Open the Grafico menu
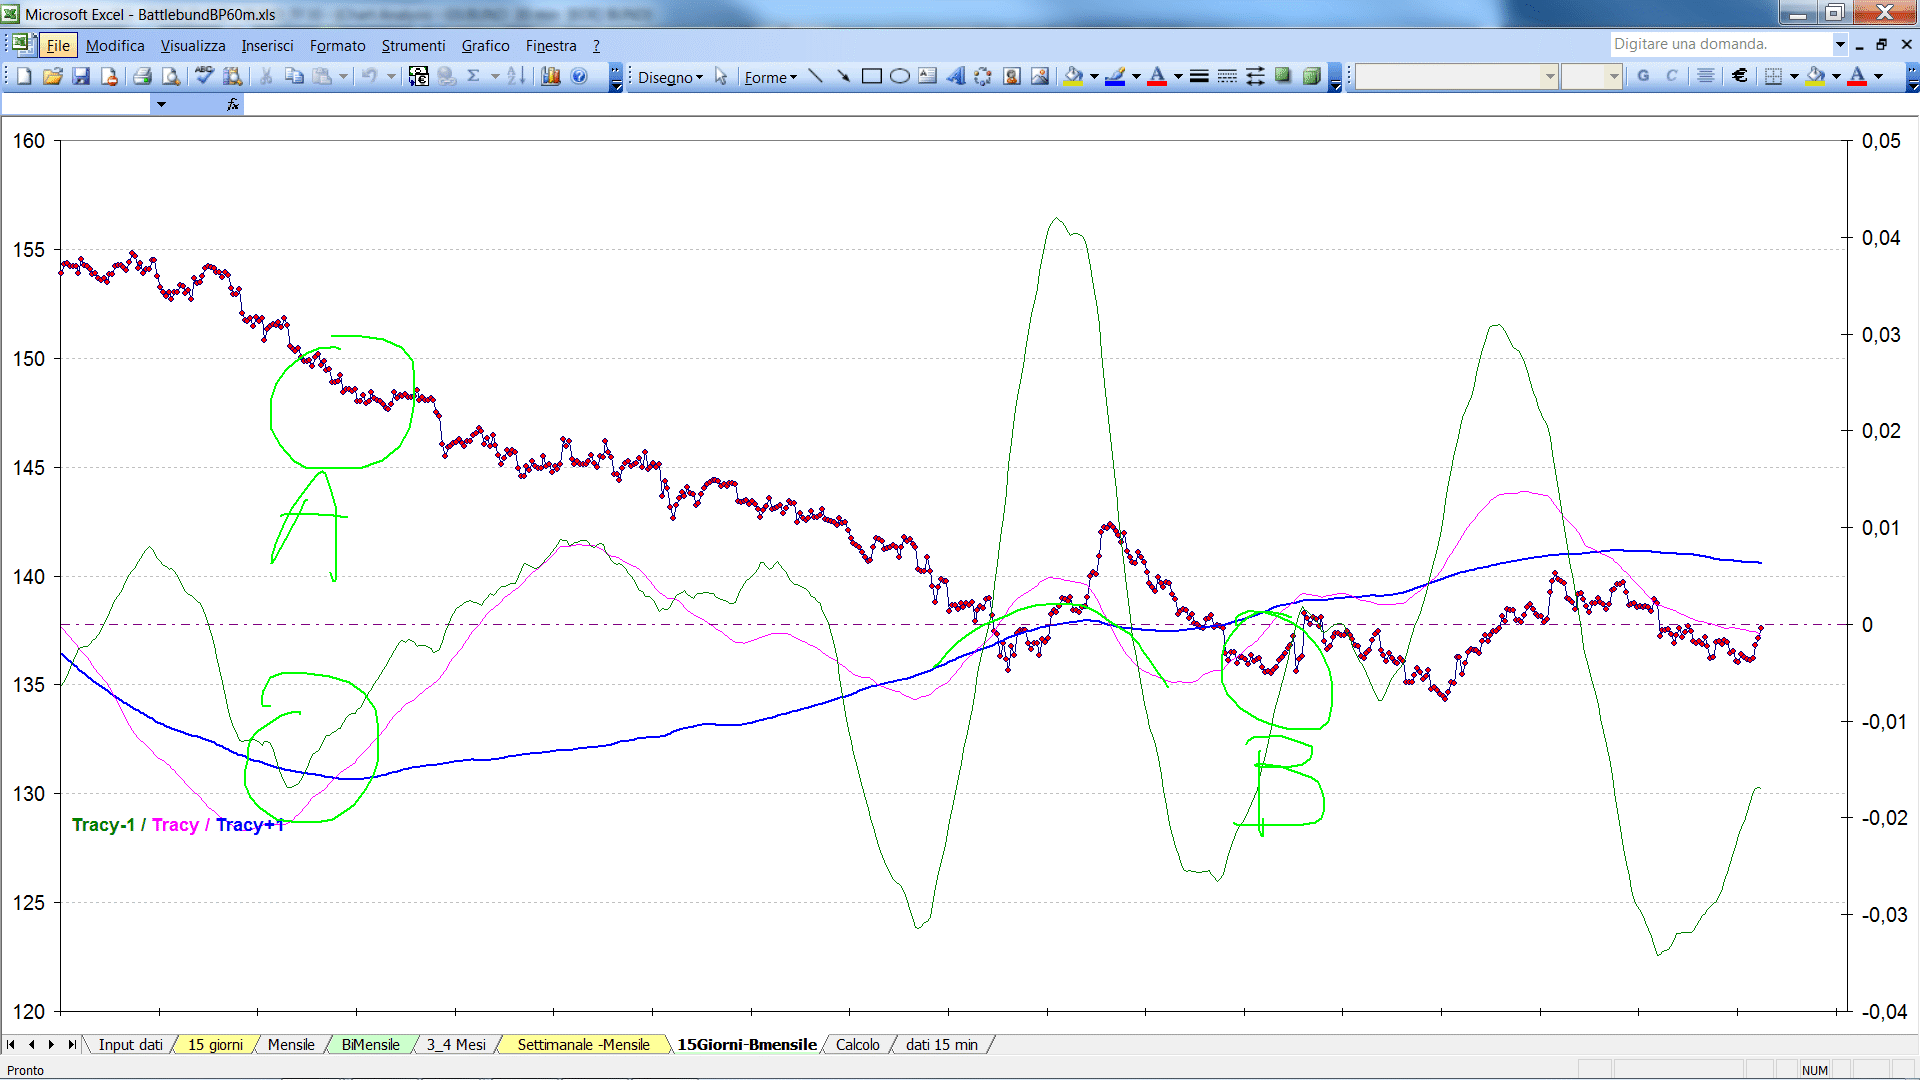 (485, 45)
